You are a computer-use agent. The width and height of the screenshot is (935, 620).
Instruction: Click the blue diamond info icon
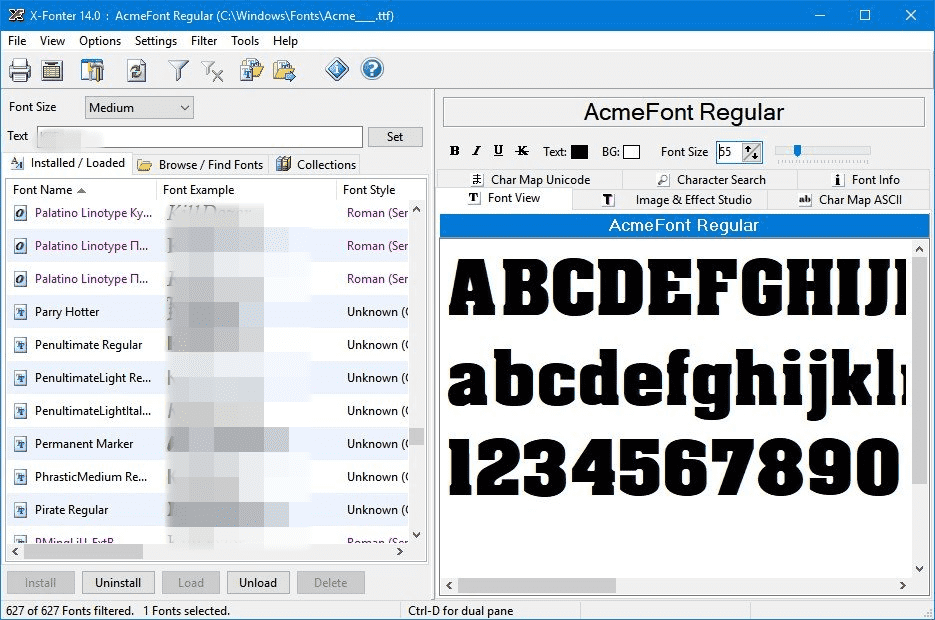(337, 70)
